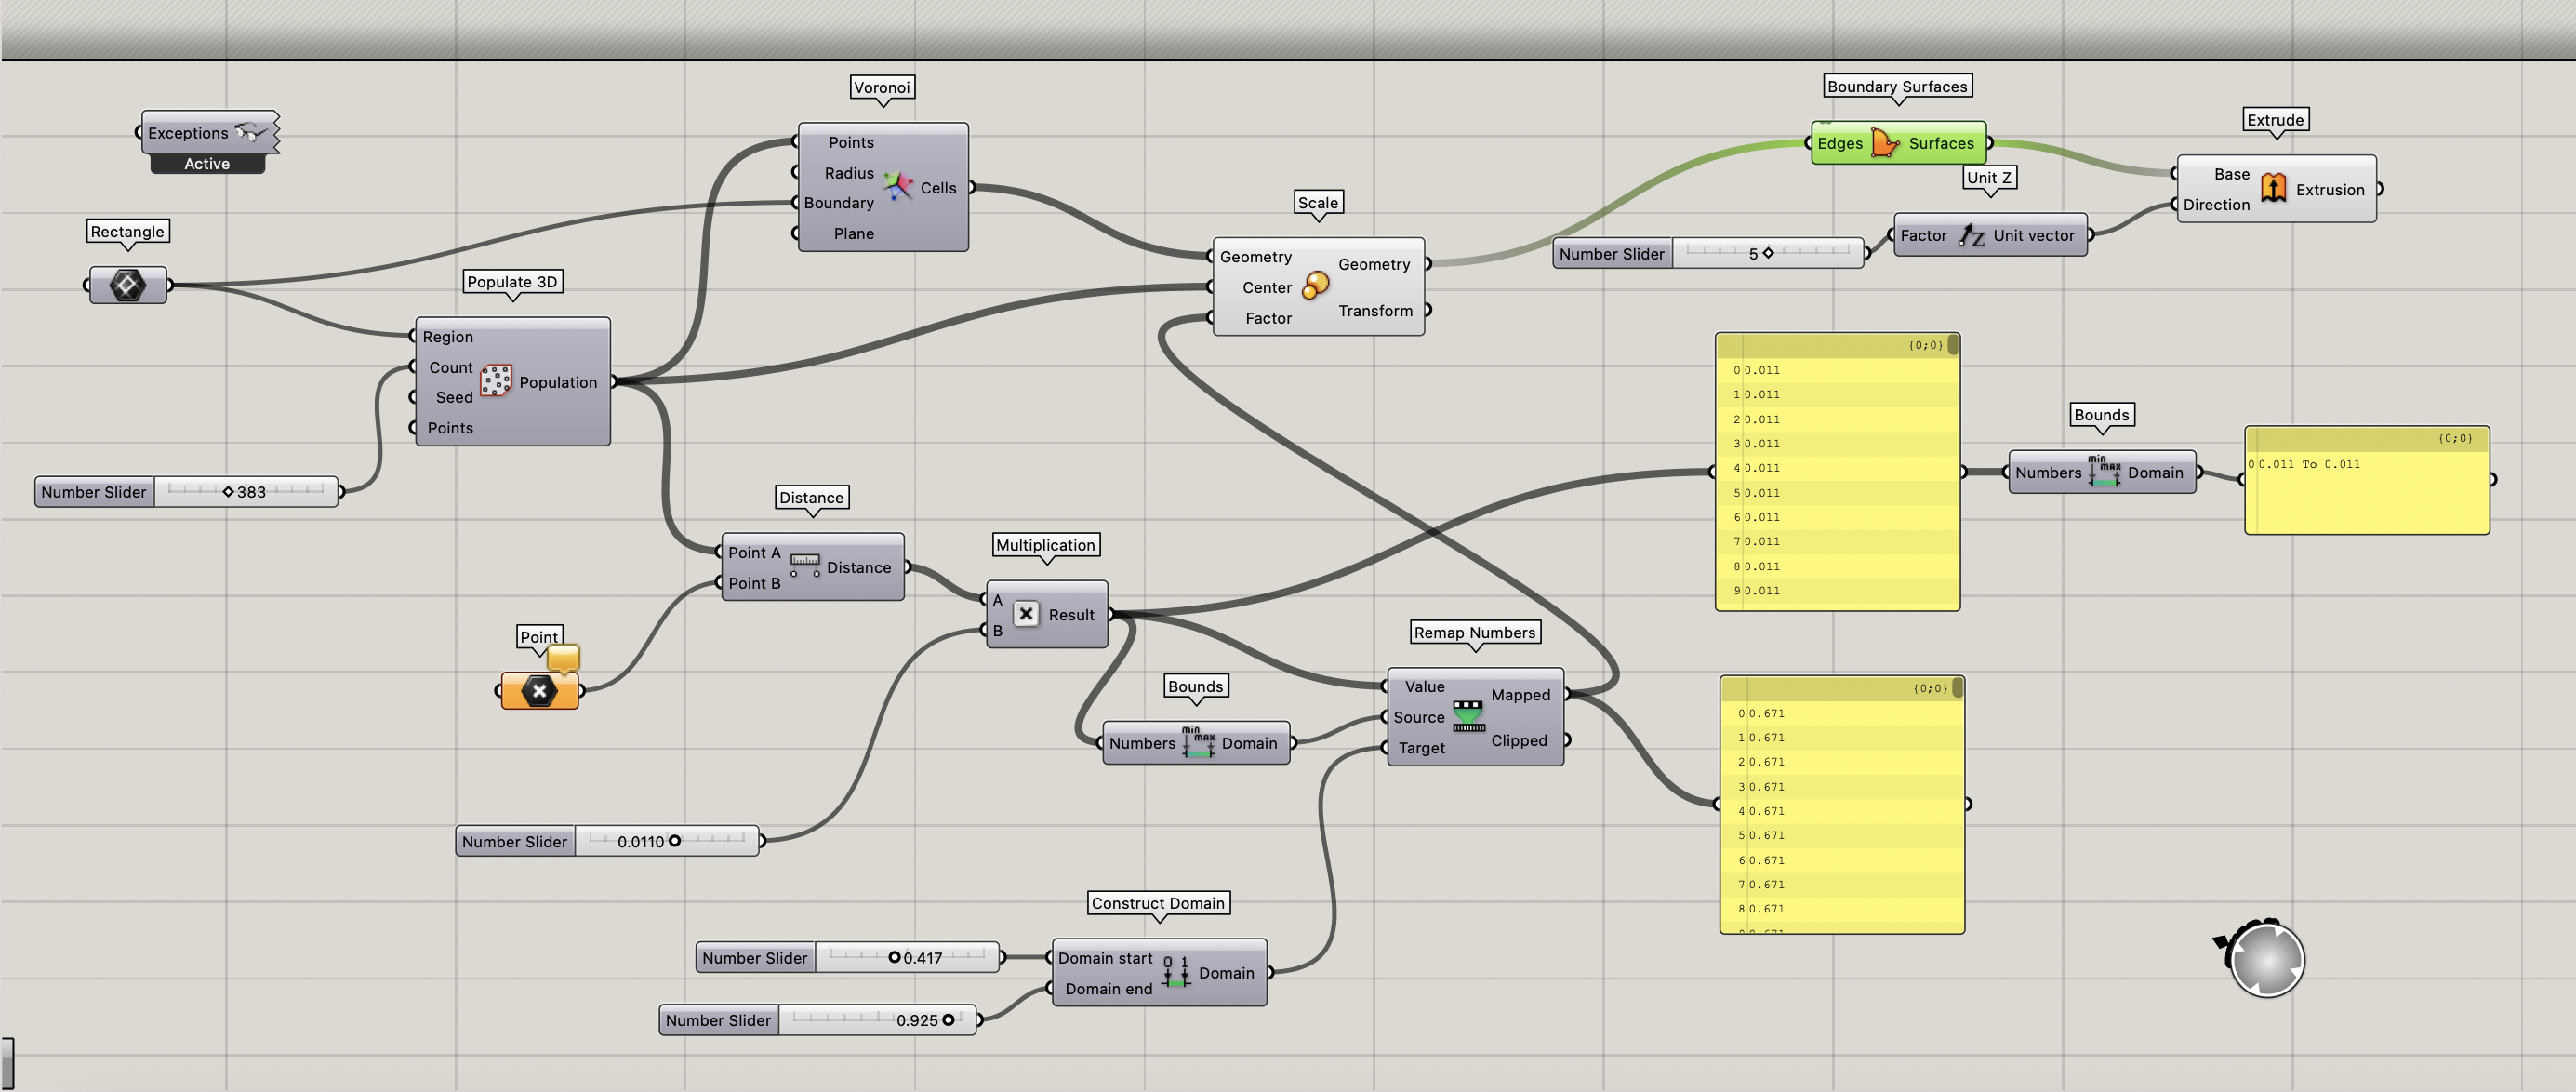Click the Scale Transform output

(1375, 311)
